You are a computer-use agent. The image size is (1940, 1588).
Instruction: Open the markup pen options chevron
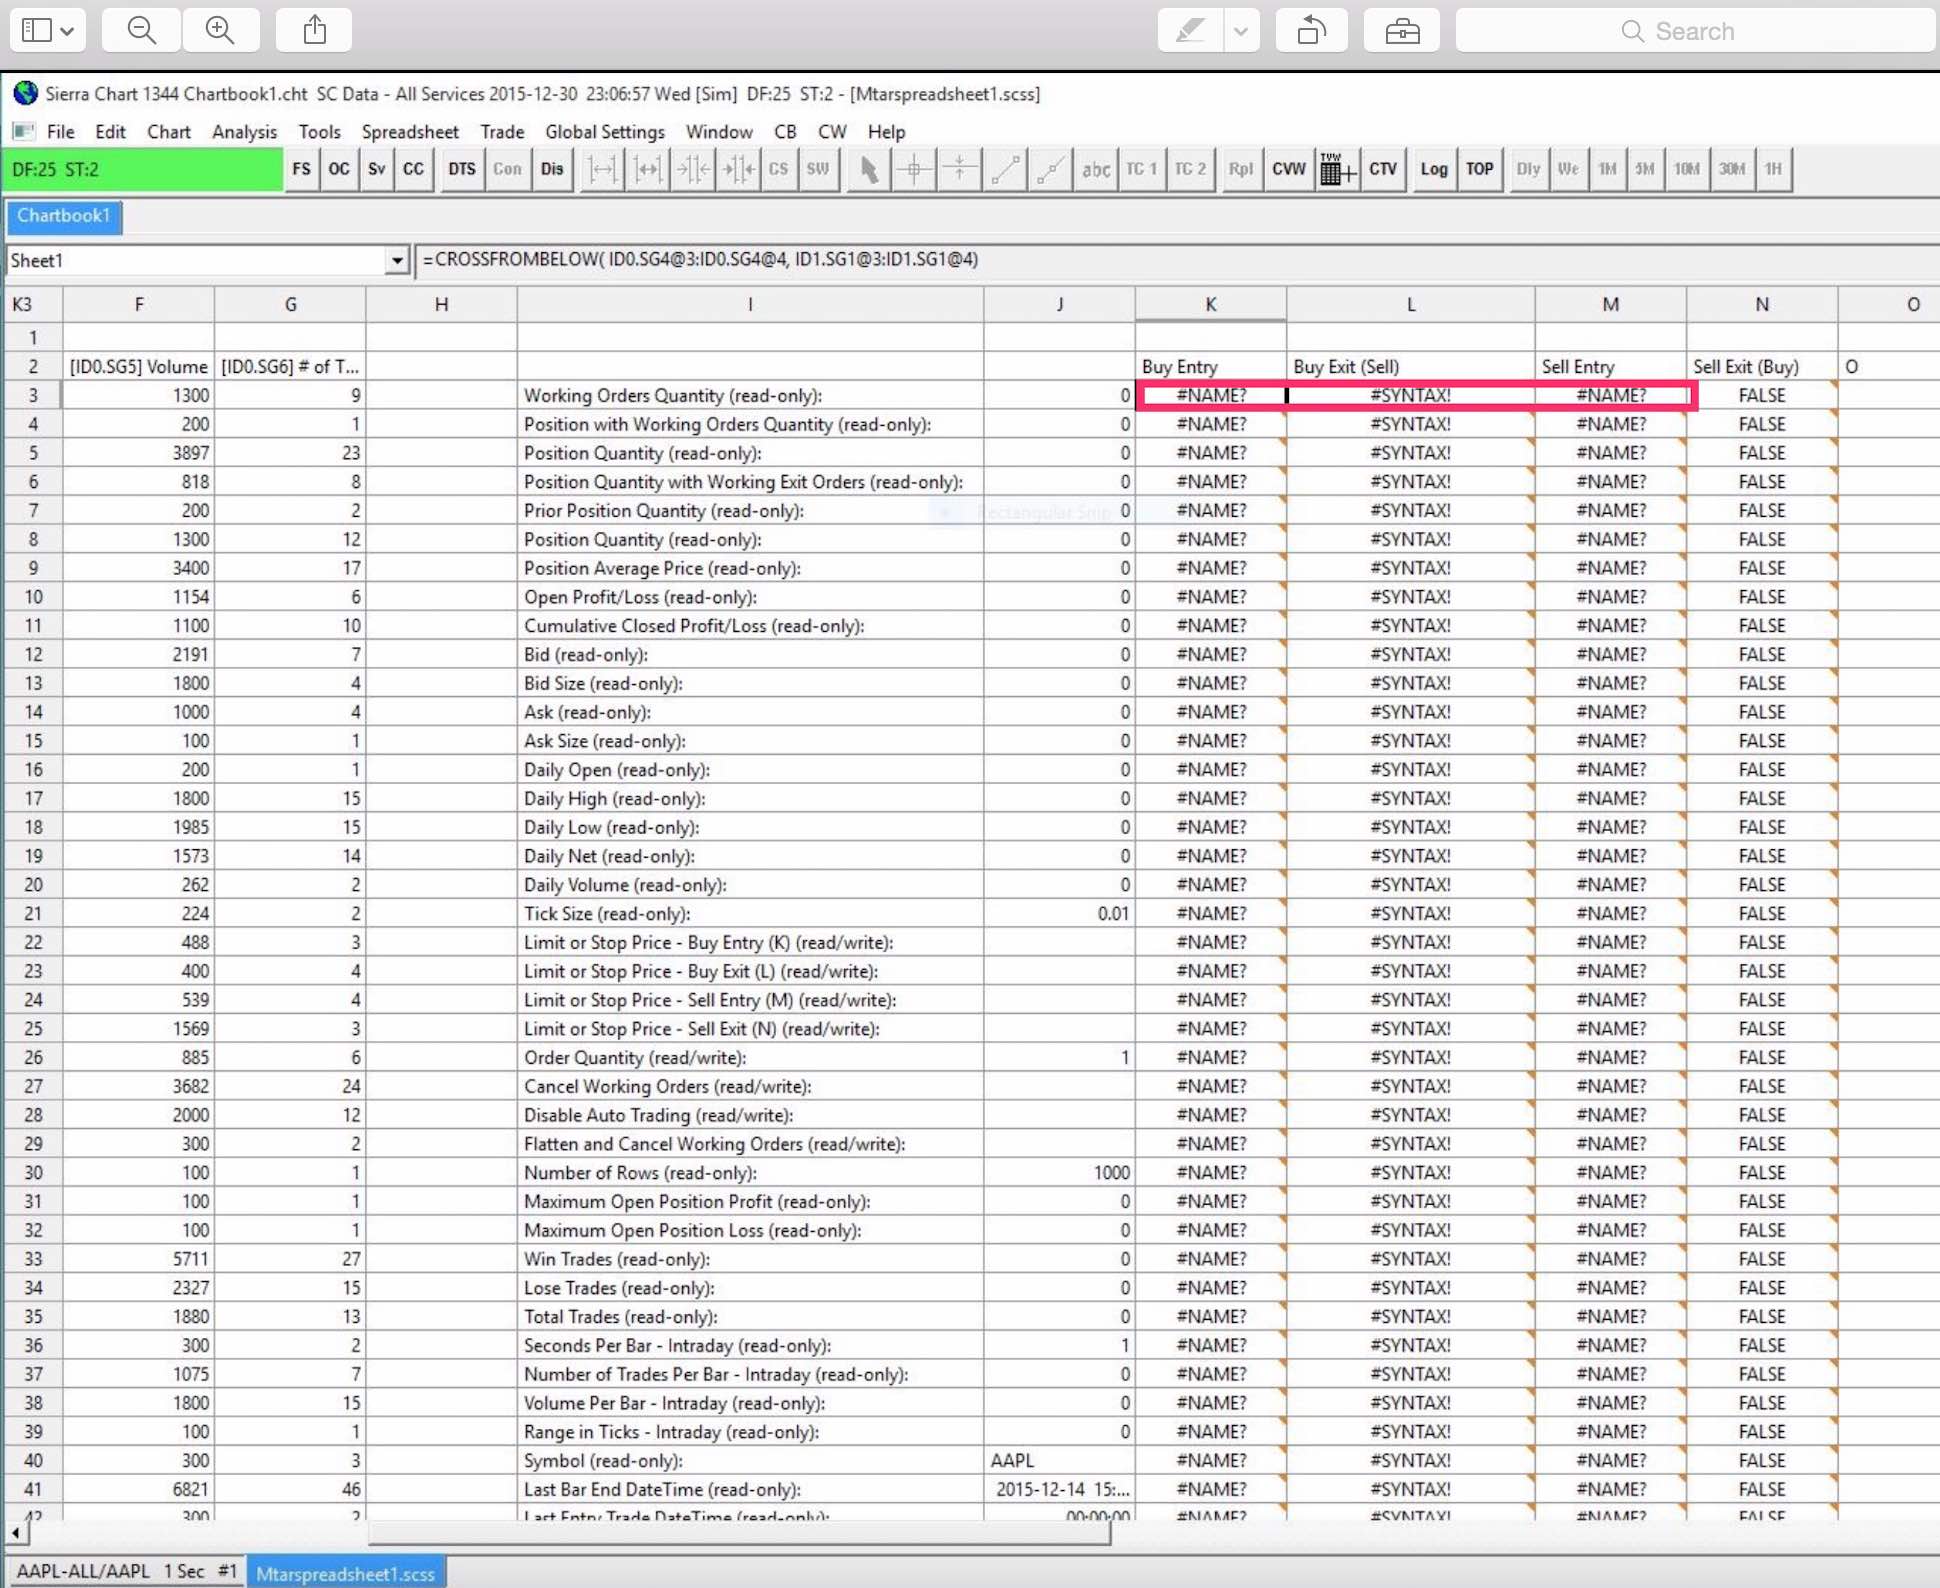(x=1240, y=30)
